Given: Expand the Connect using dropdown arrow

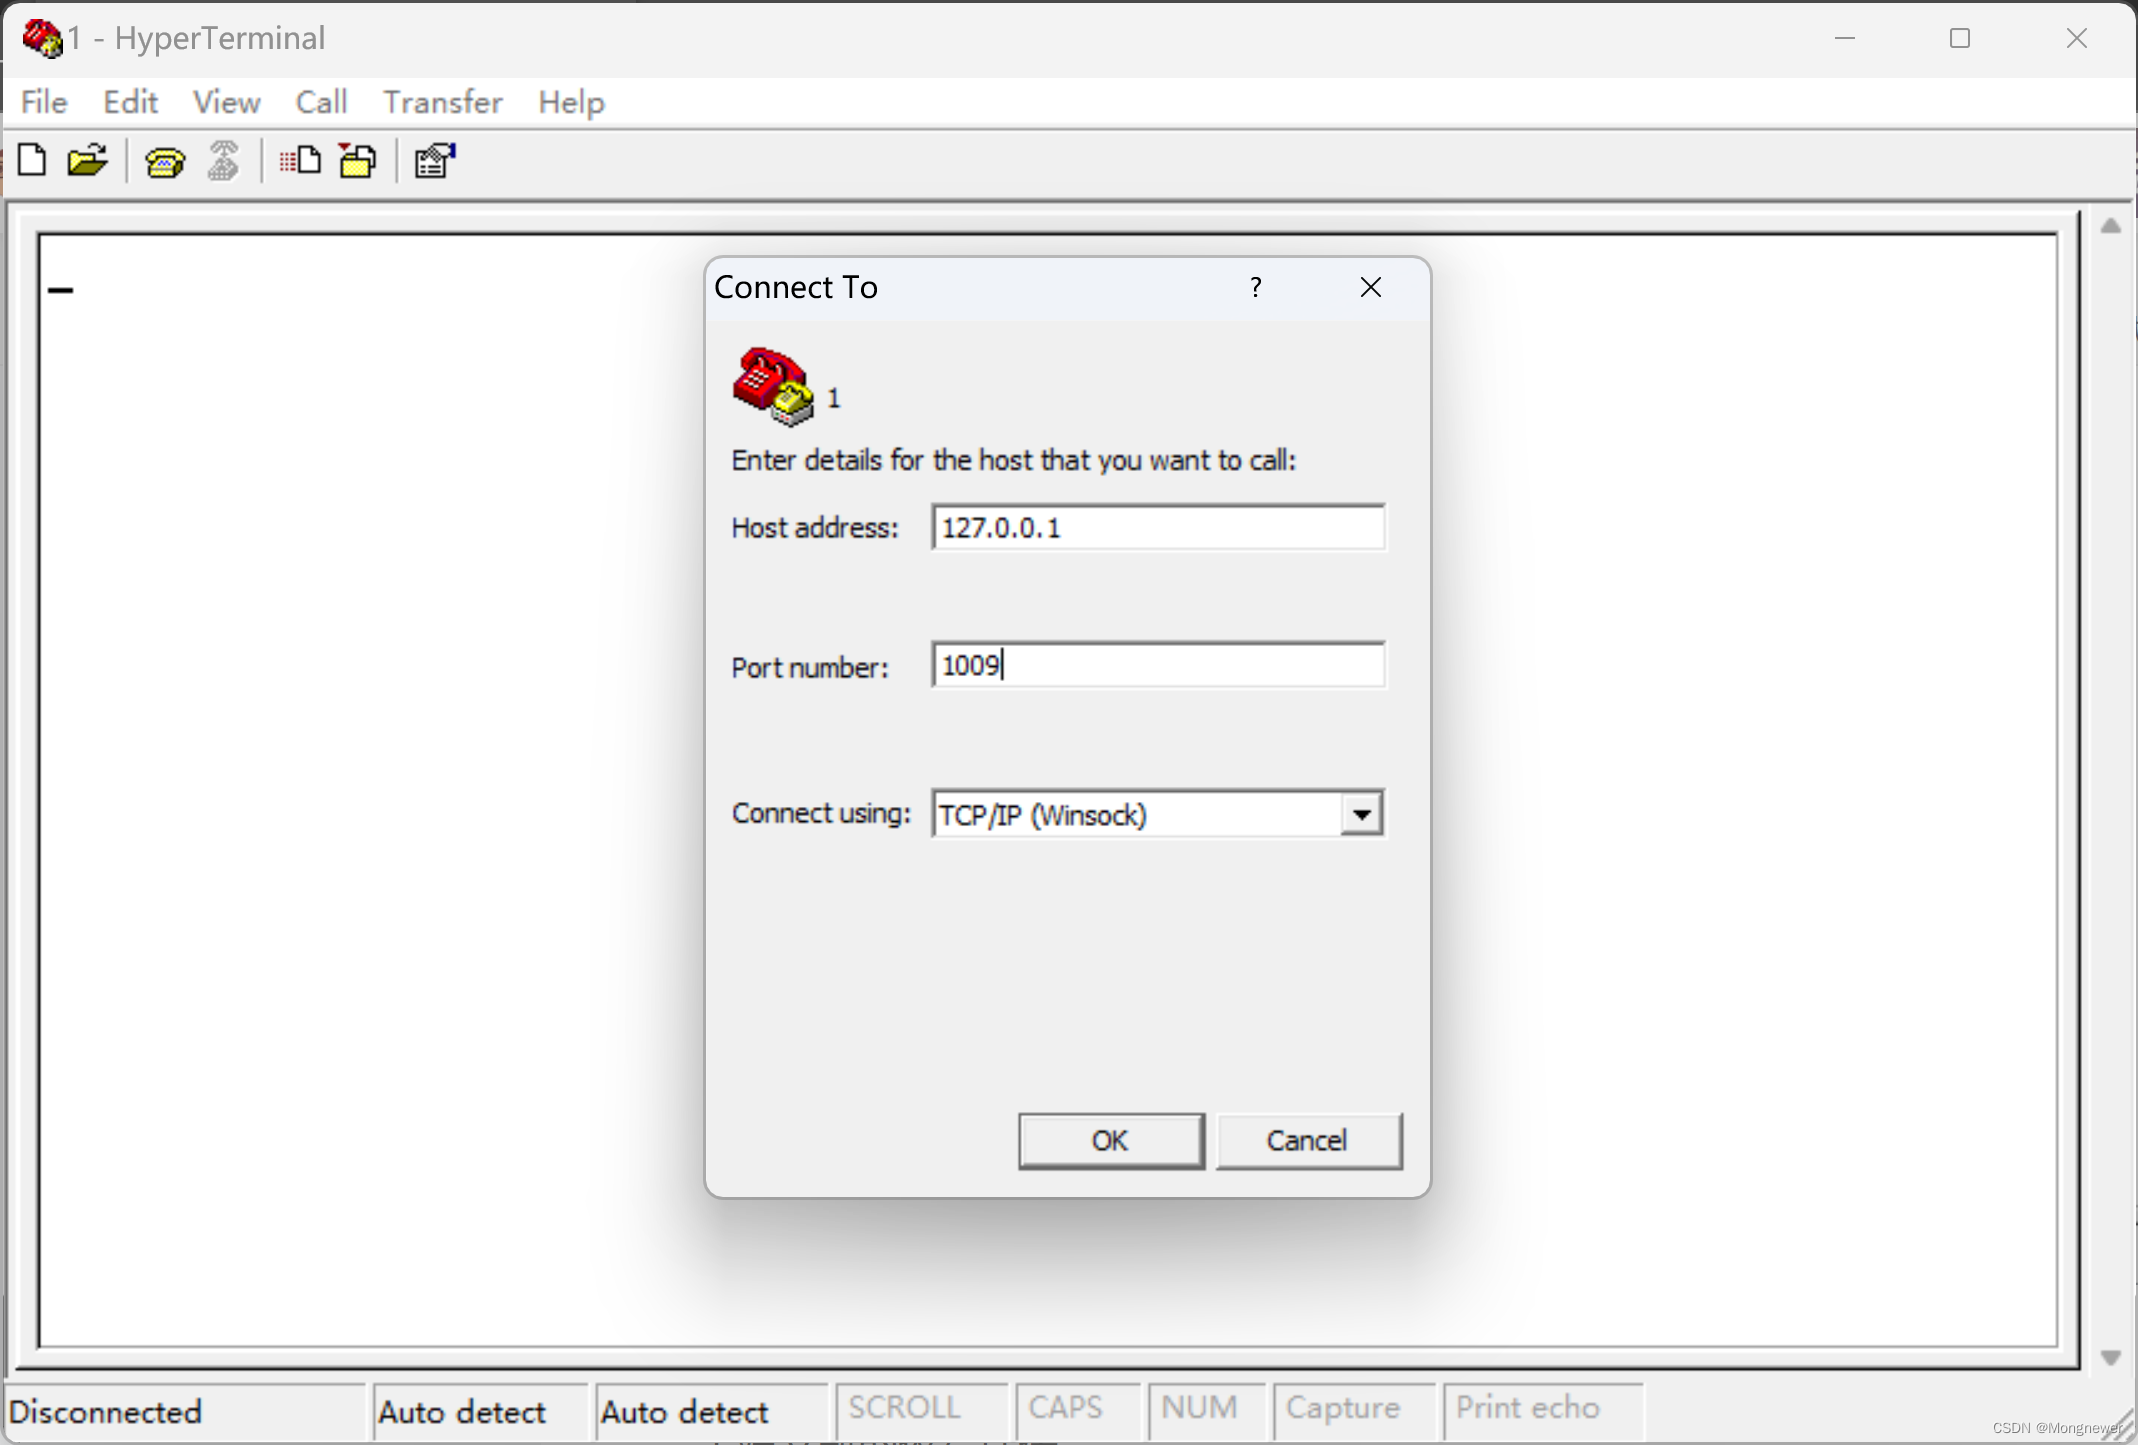Looking at the screenshot, I should (x=1361, y=814).
